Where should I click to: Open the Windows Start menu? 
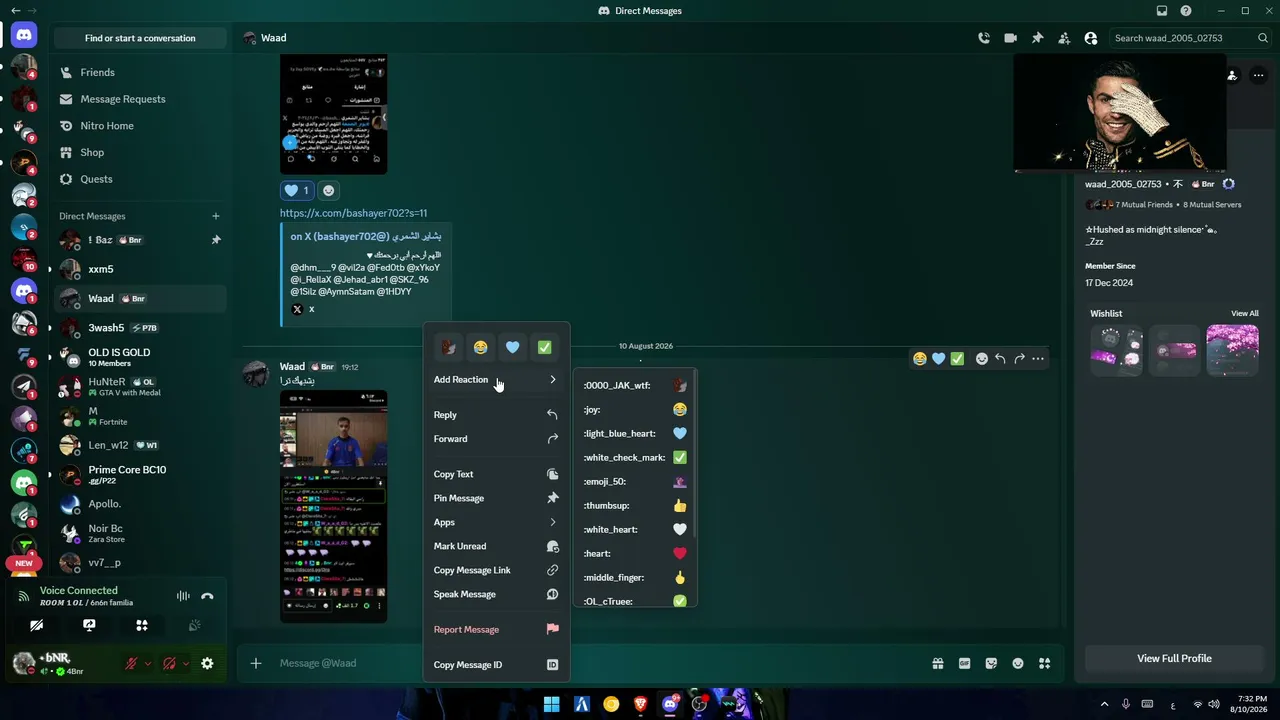pyautogui.click(x=552, y=704)
